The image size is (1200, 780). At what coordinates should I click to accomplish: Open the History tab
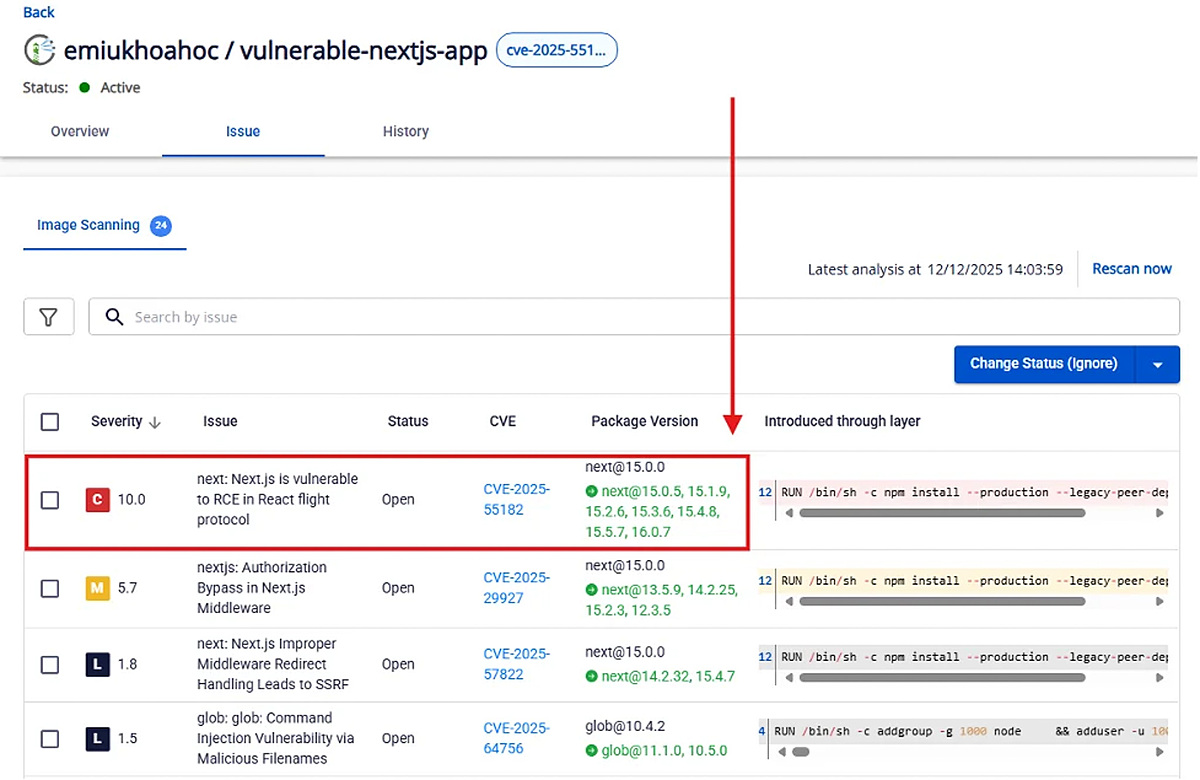(405, 132)
